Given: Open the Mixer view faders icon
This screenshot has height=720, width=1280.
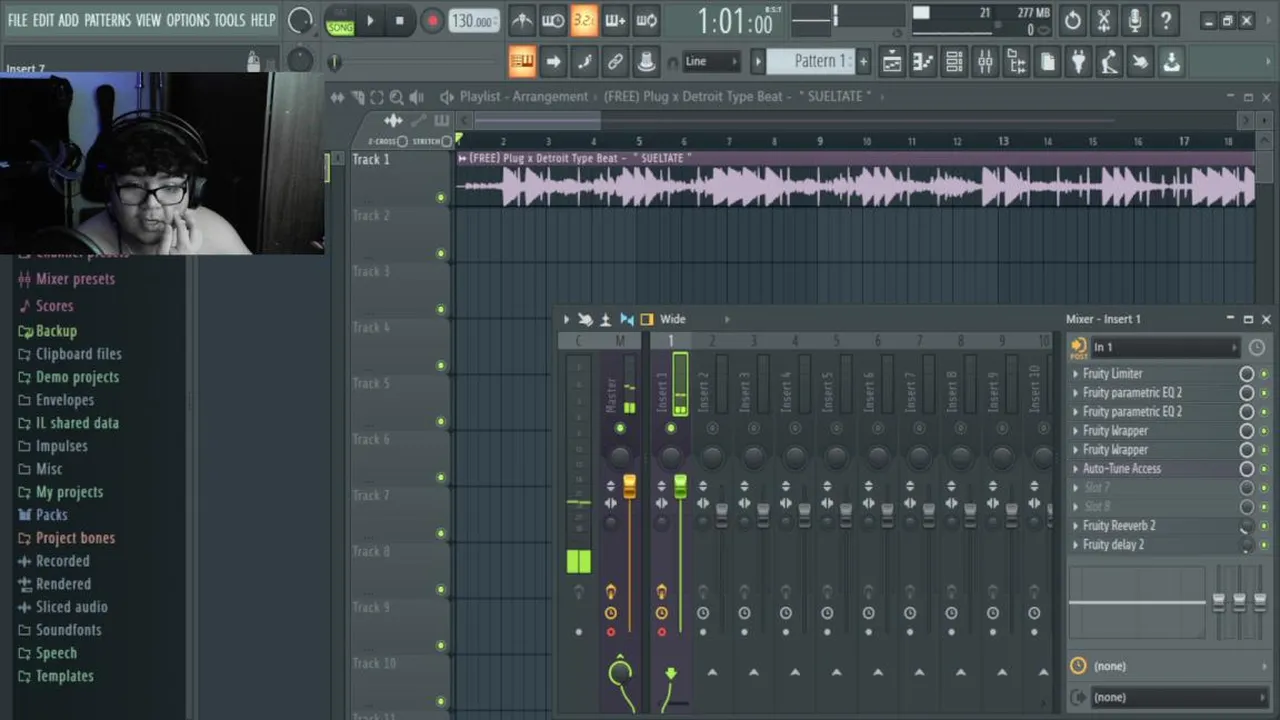Looking at the screenshot, I should [985, 62].
